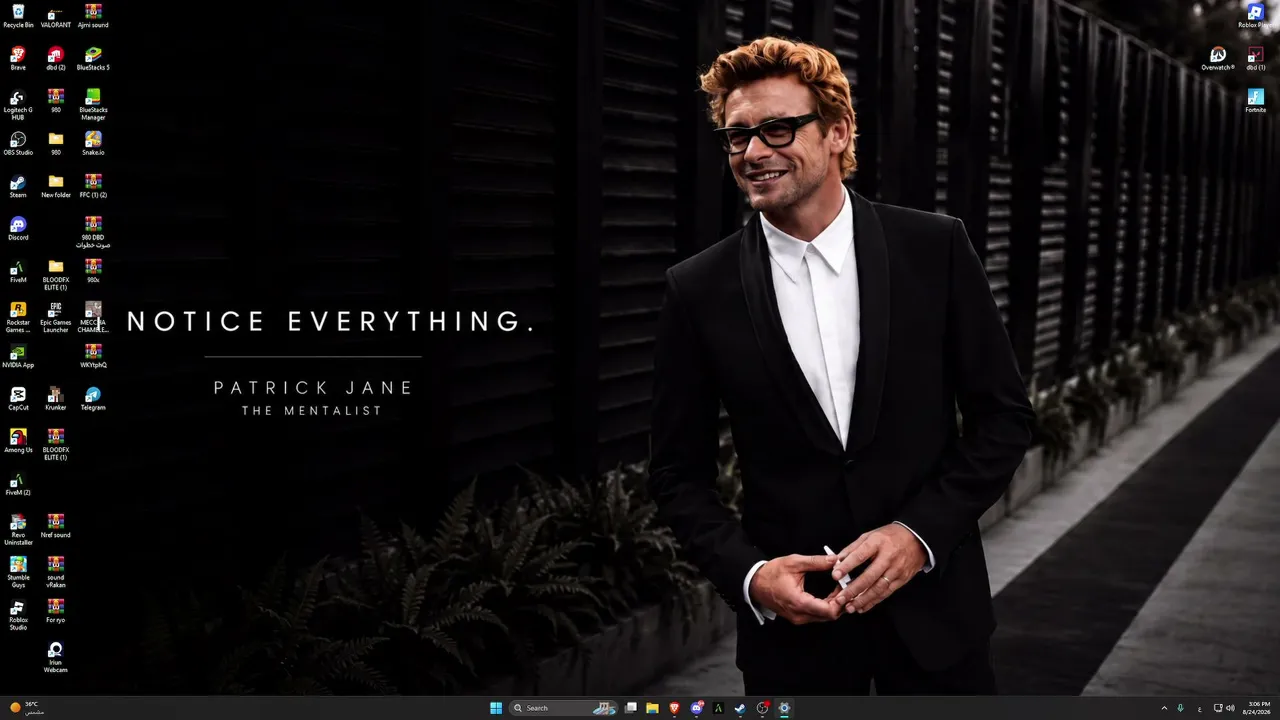Viewport: 1280px width, 720px height.
Task: Select the BLOODFX ELITE (1) folder
Action: pos(56,275)
